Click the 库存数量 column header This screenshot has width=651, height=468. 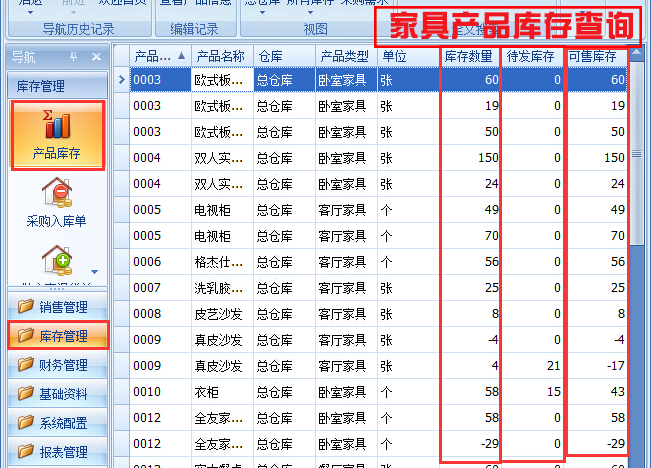pos(469,56)
